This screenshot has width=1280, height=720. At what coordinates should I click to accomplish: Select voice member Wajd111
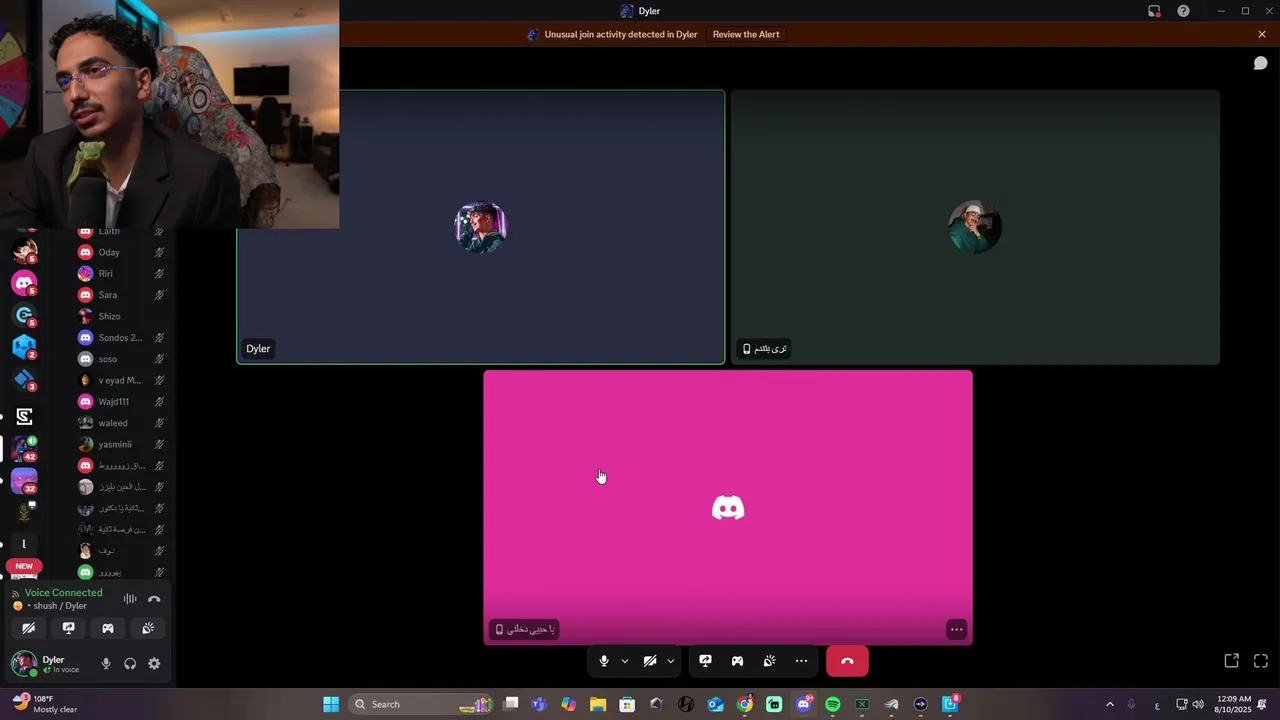121,402
